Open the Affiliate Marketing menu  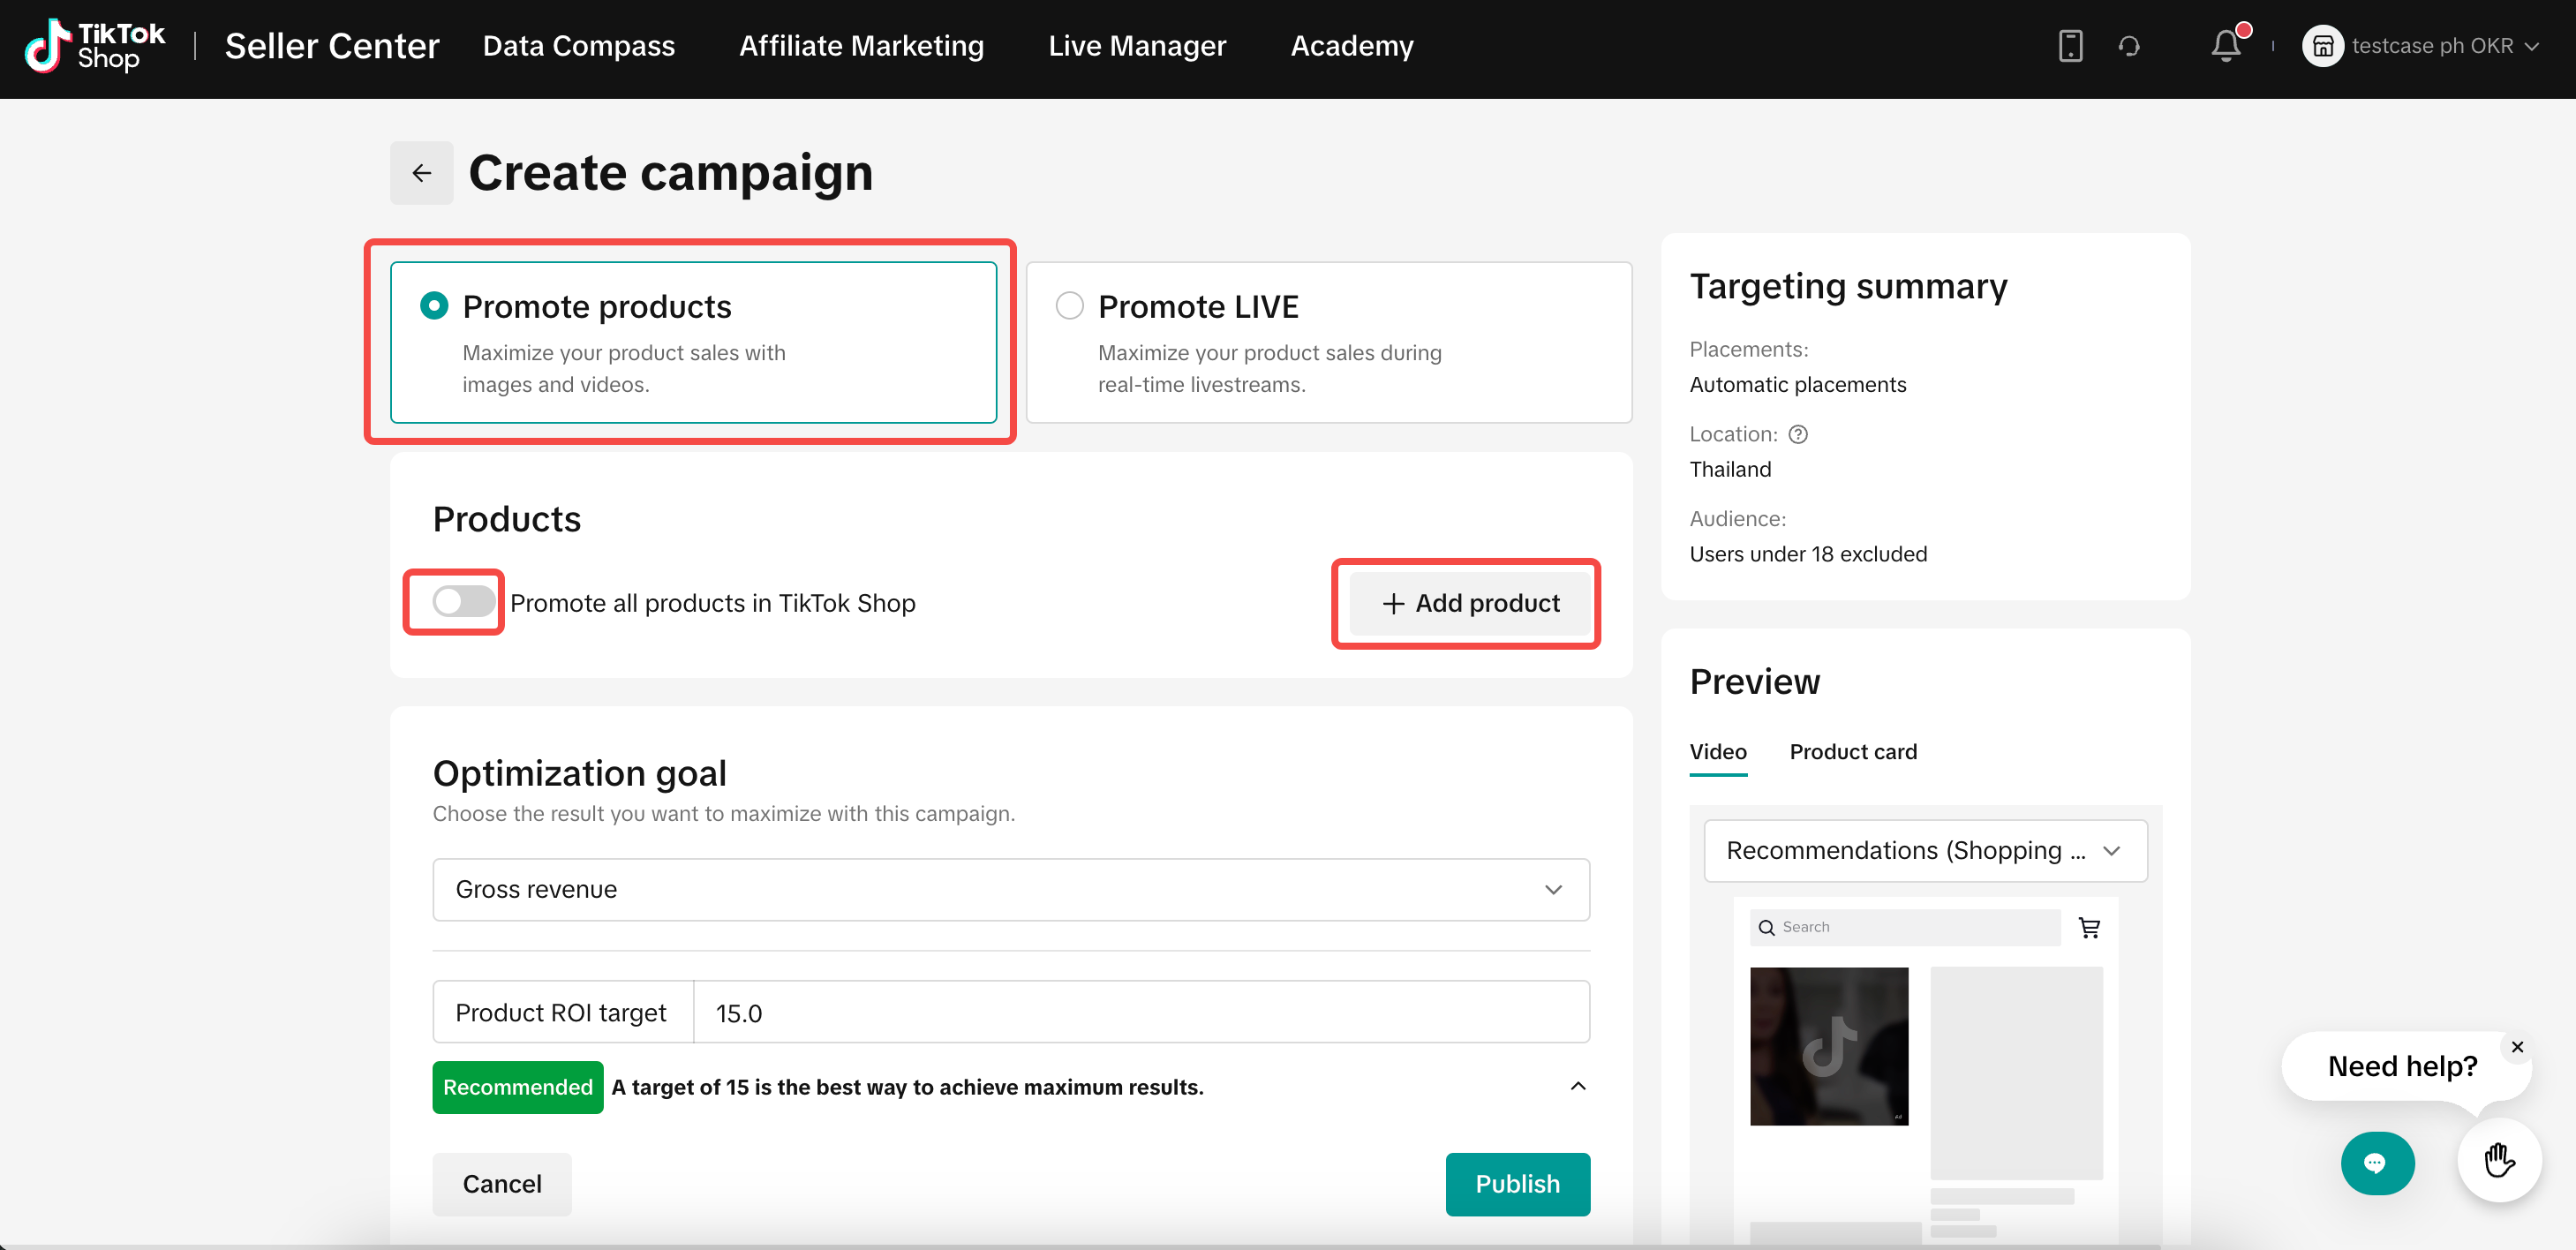pos(861,46)
